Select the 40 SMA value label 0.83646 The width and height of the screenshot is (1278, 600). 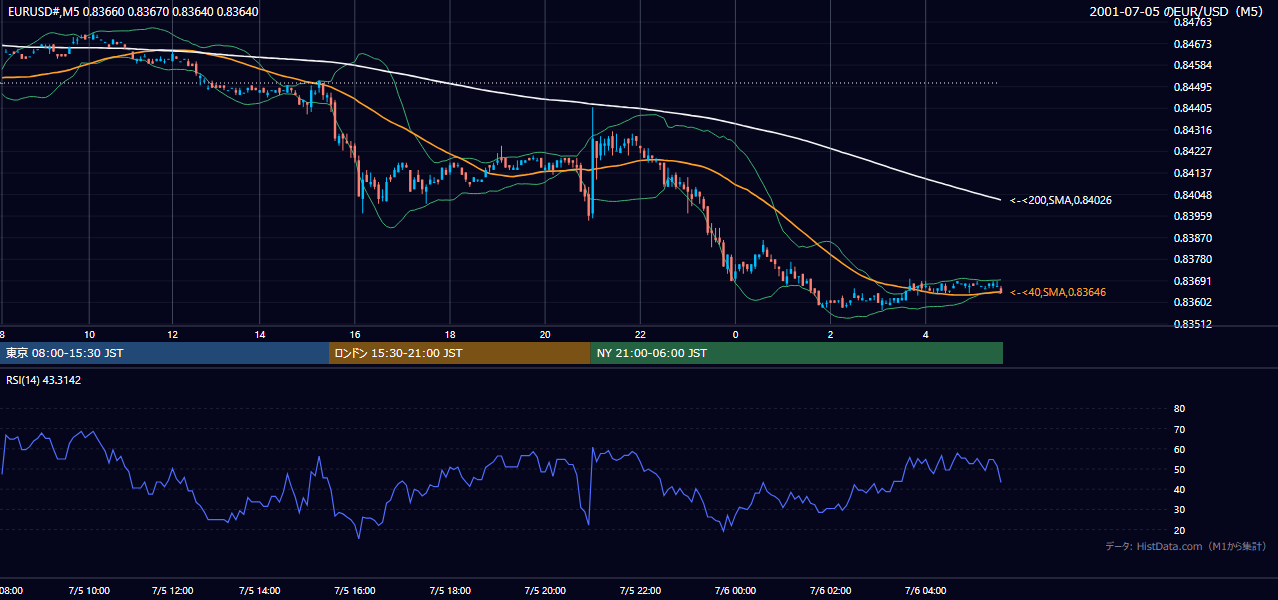(1058, 292)
